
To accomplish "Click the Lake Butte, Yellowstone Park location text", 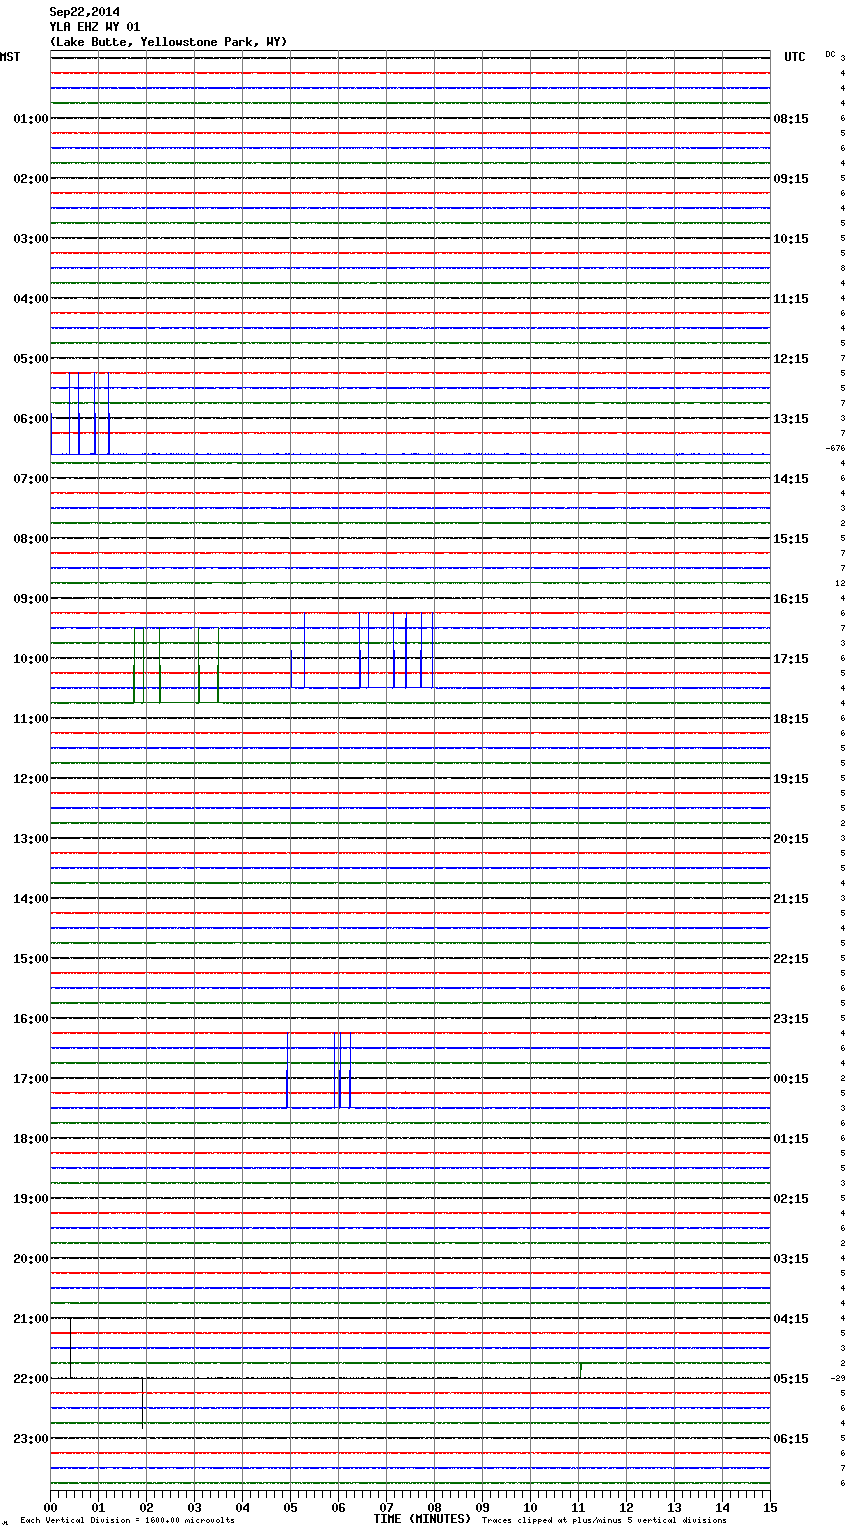I will [168, 42].
